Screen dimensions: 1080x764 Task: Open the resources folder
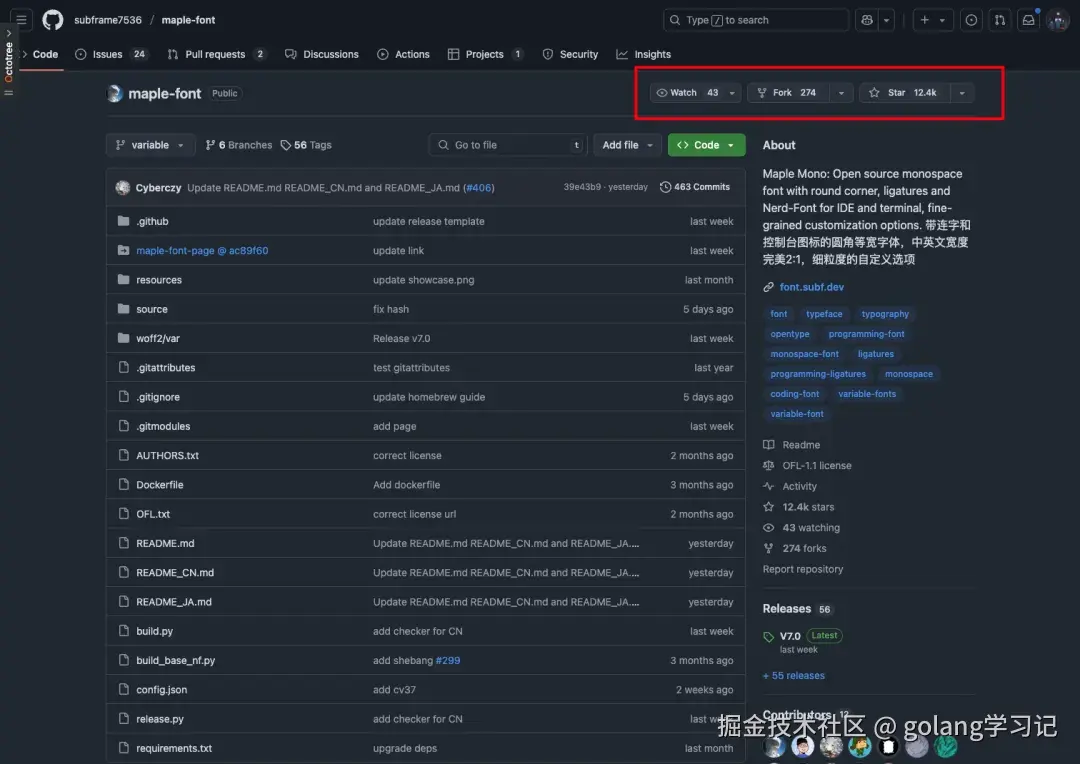coord(158,280)
